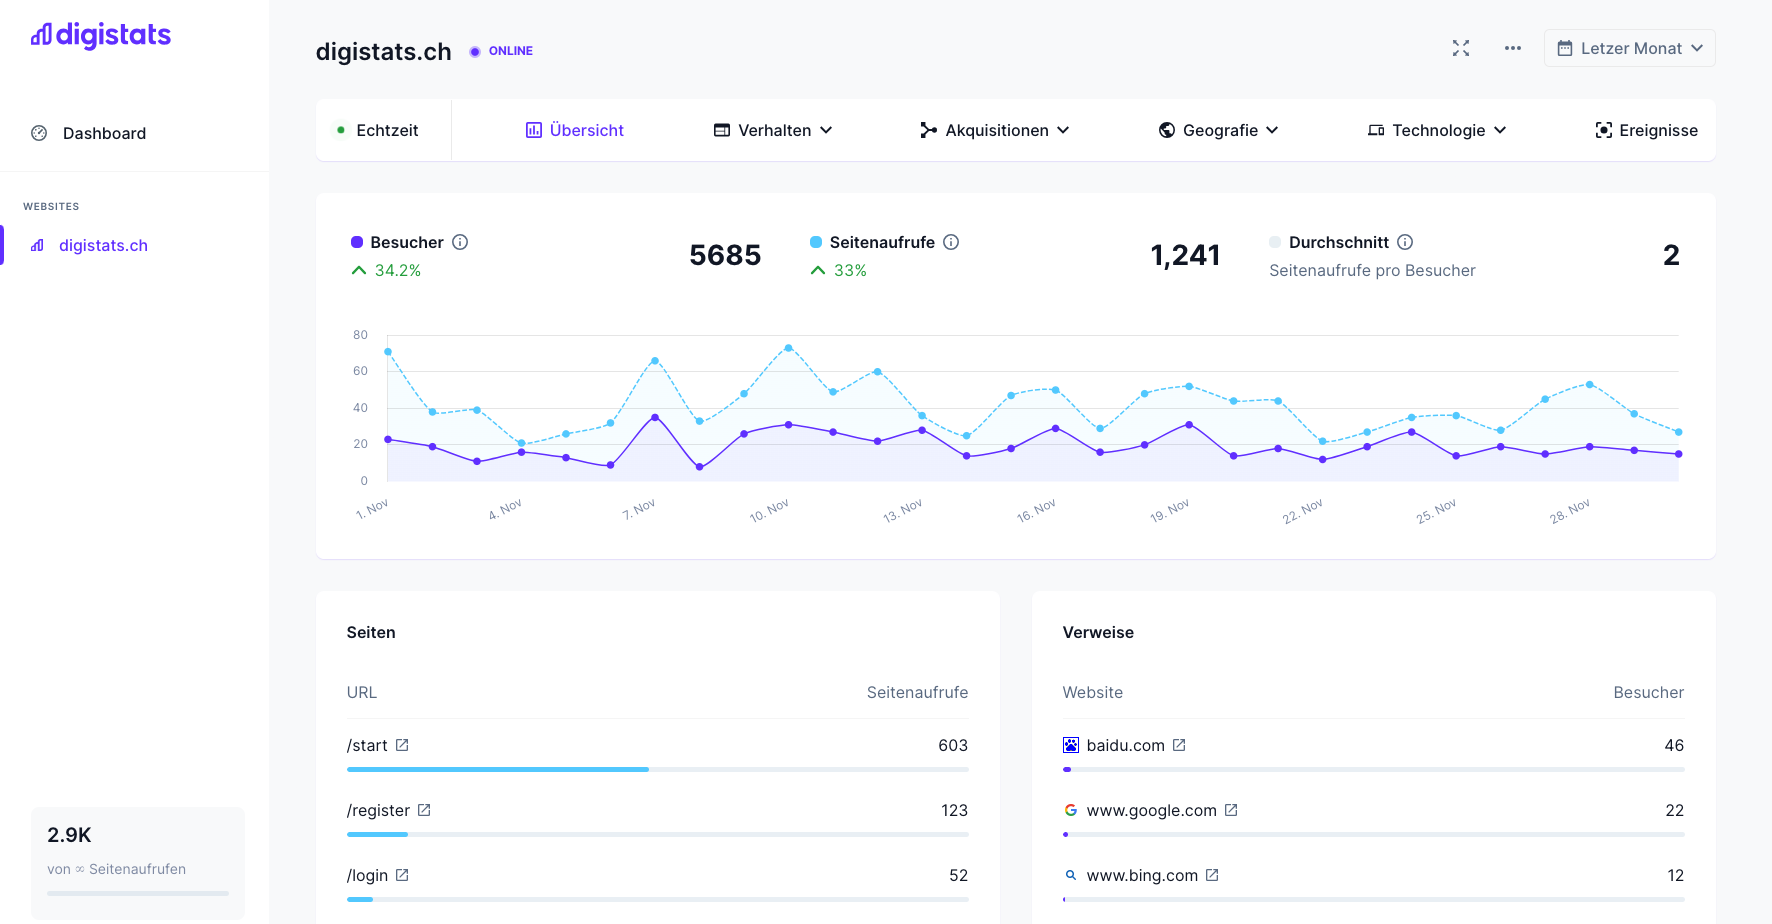
Task: Click the Ereignisse target icon
Action: [x=1604, y=130]
